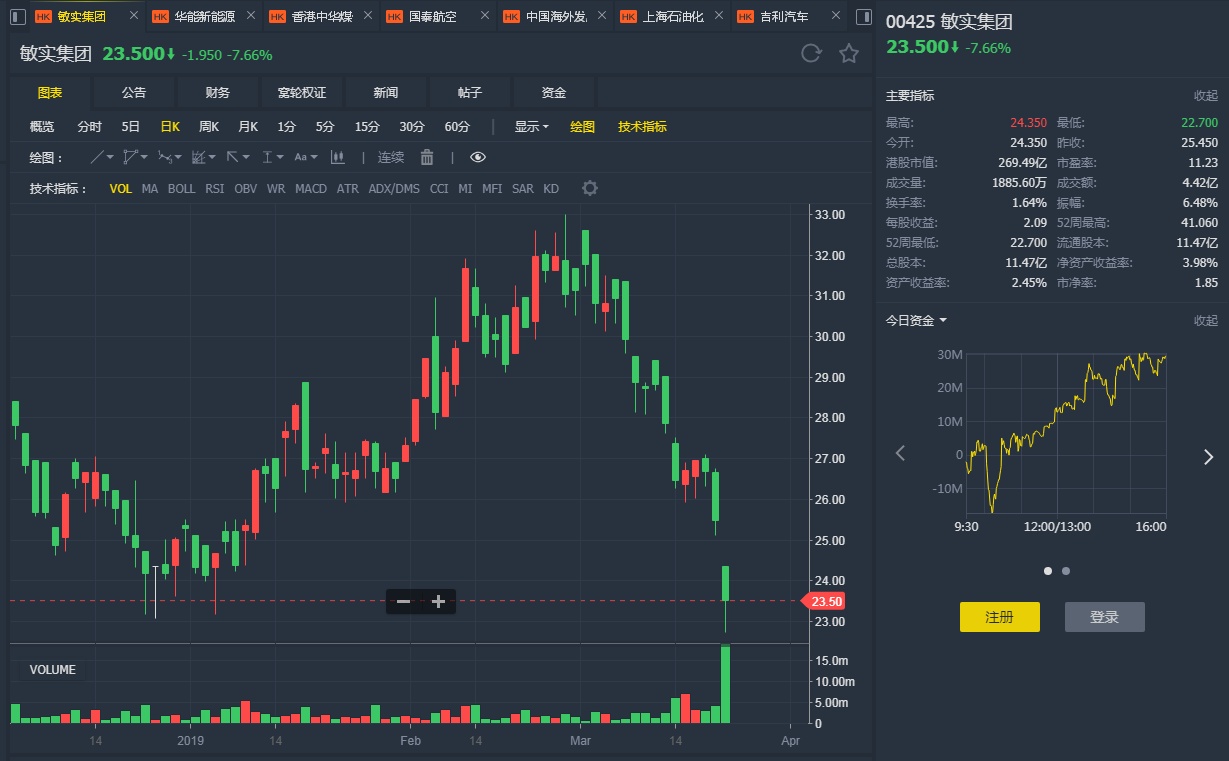Click the yellow 注册 button

[999, 617]
